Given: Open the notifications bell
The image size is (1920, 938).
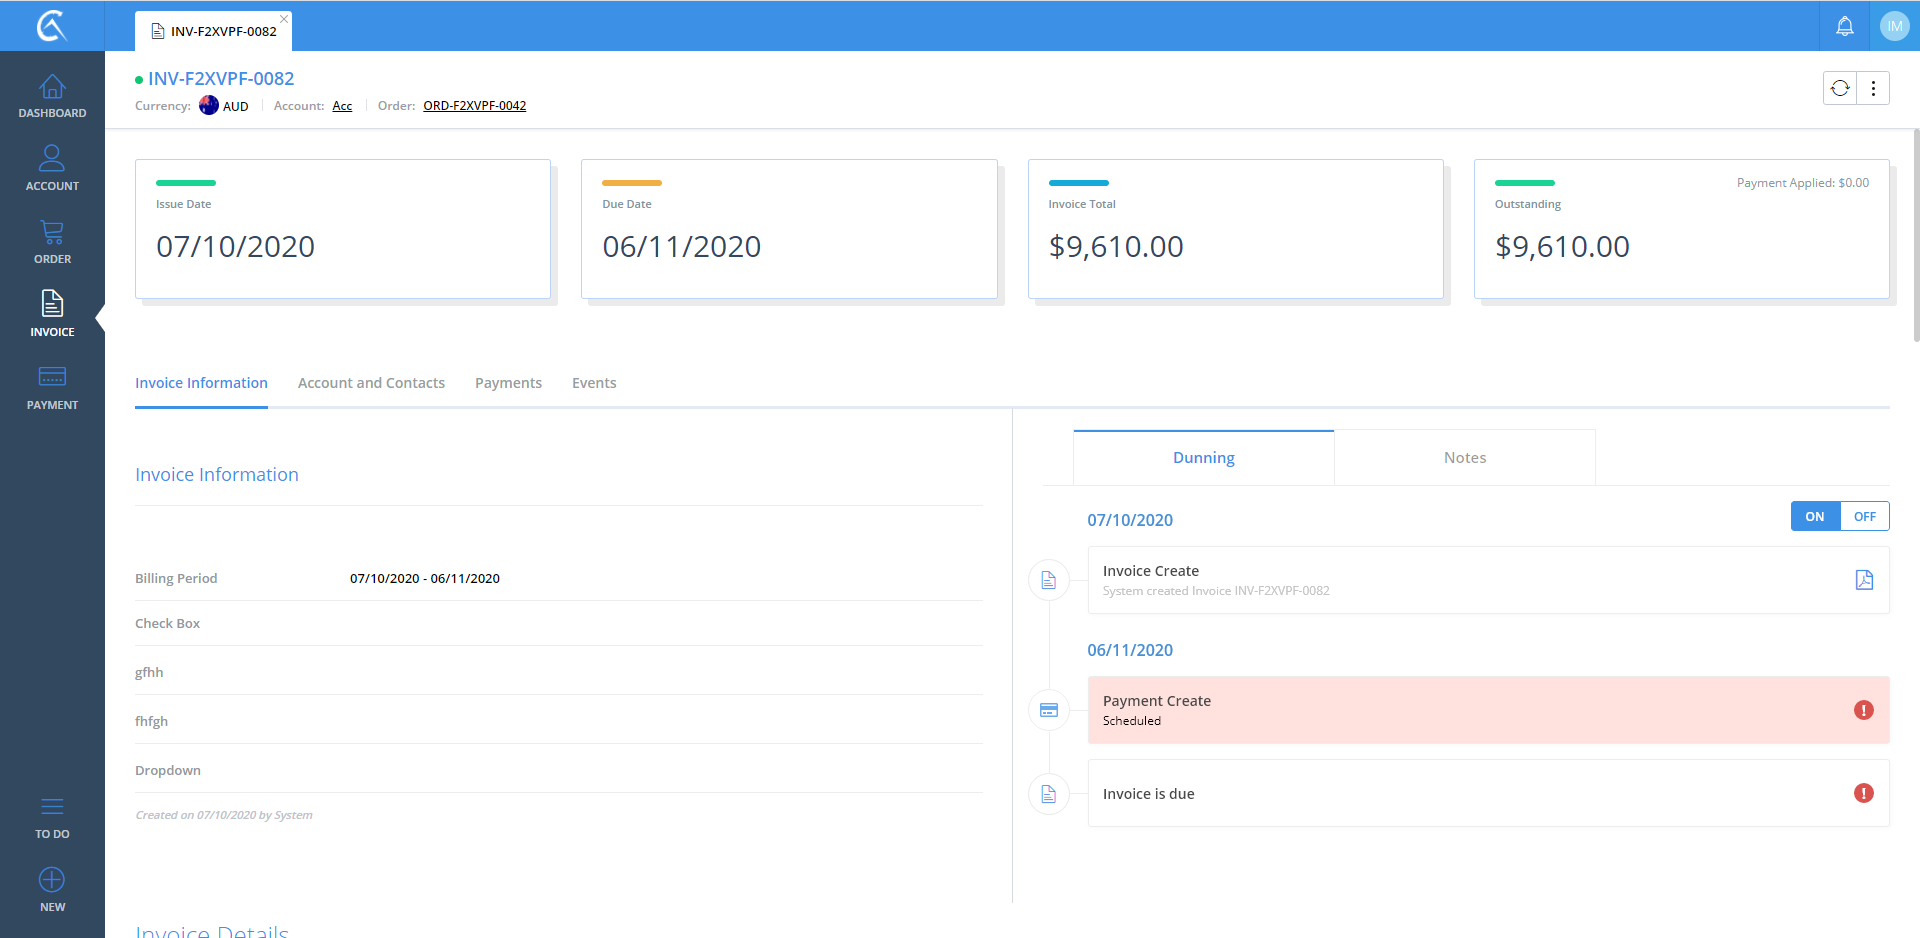Looking at the screenshot, I should [x=1844, y=26].
